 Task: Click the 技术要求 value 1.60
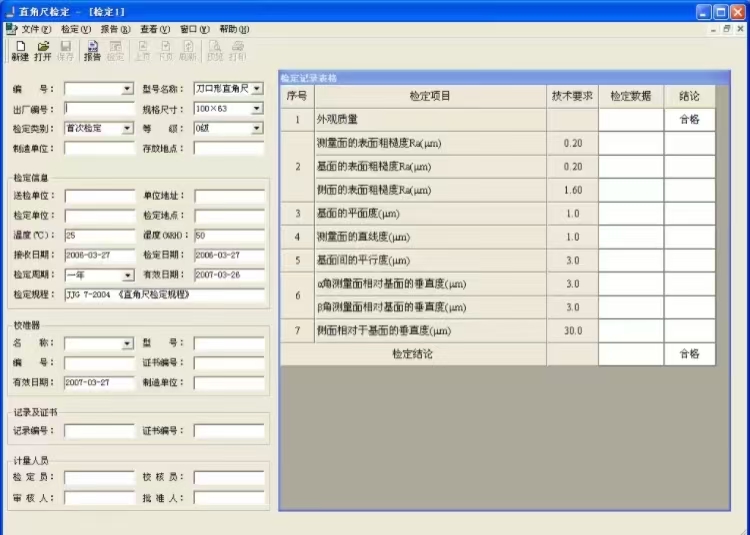(x=573, y=190)
